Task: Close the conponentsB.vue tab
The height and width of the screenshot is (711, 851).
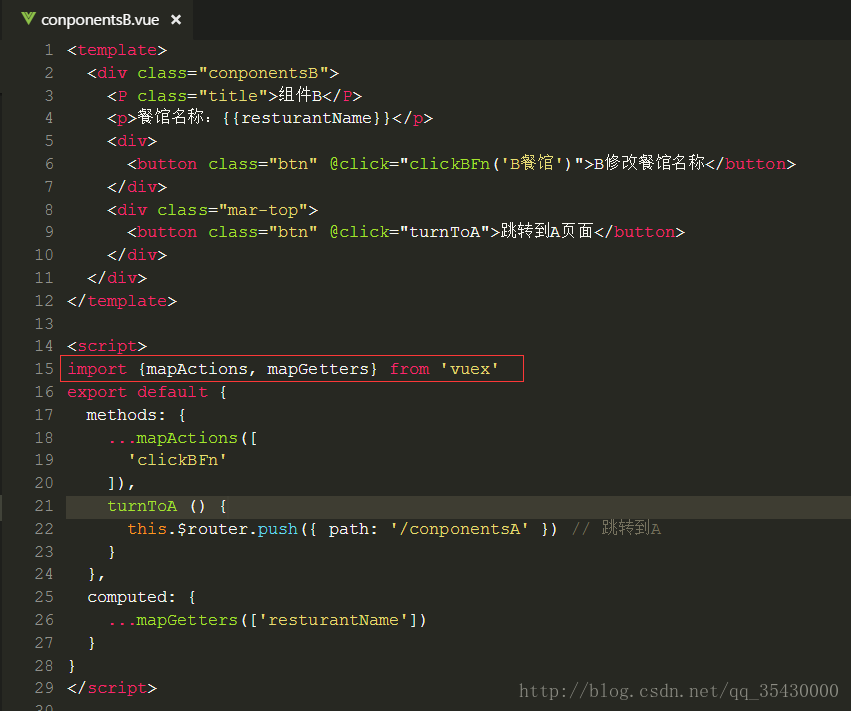Action: coord(176,20)
